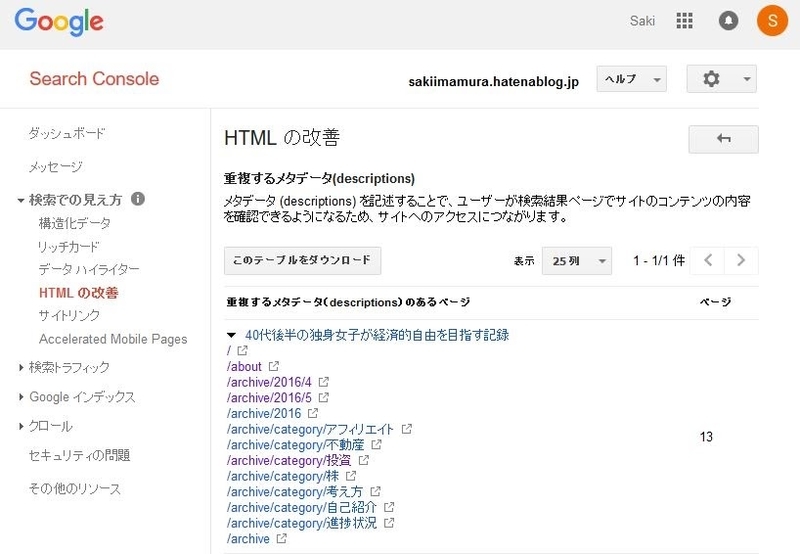Select リッチカード in sidebar
This screenshot has width=800, height=554.
click(x=69, y=246)
